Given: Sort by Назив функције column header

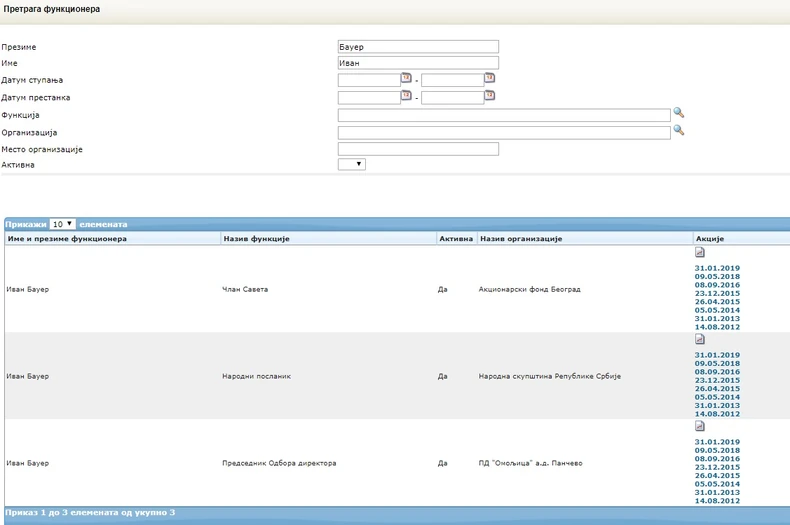Looking at the screenshot, I should 255,239.
